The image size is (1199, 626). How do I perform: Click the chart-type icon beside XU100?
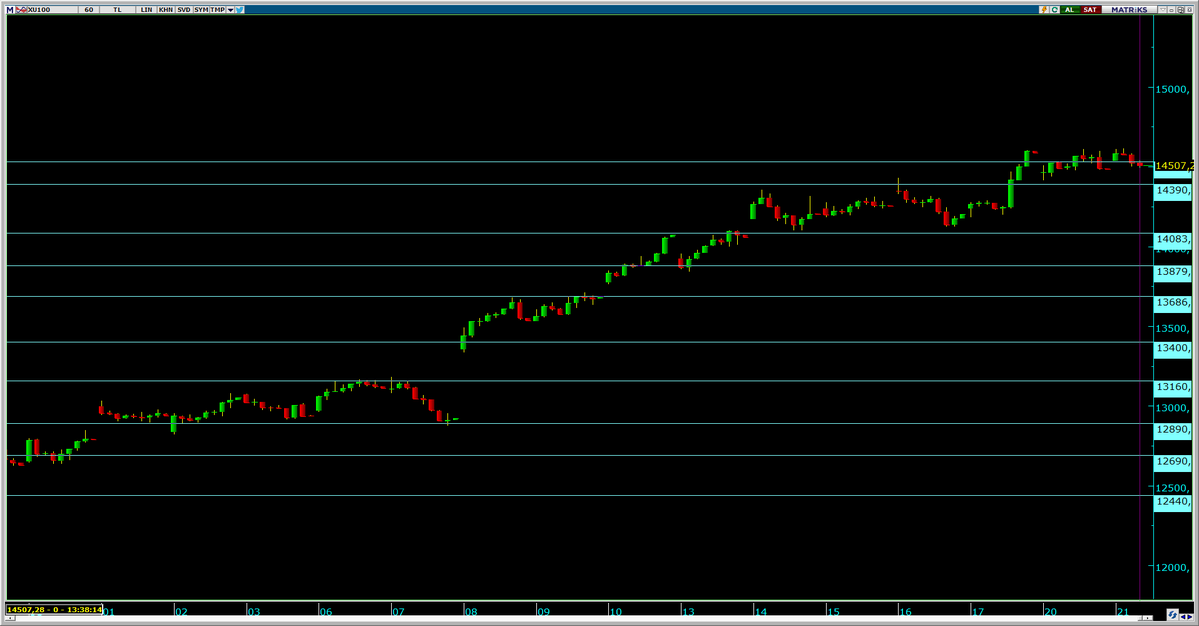click(x=21, y=10)
